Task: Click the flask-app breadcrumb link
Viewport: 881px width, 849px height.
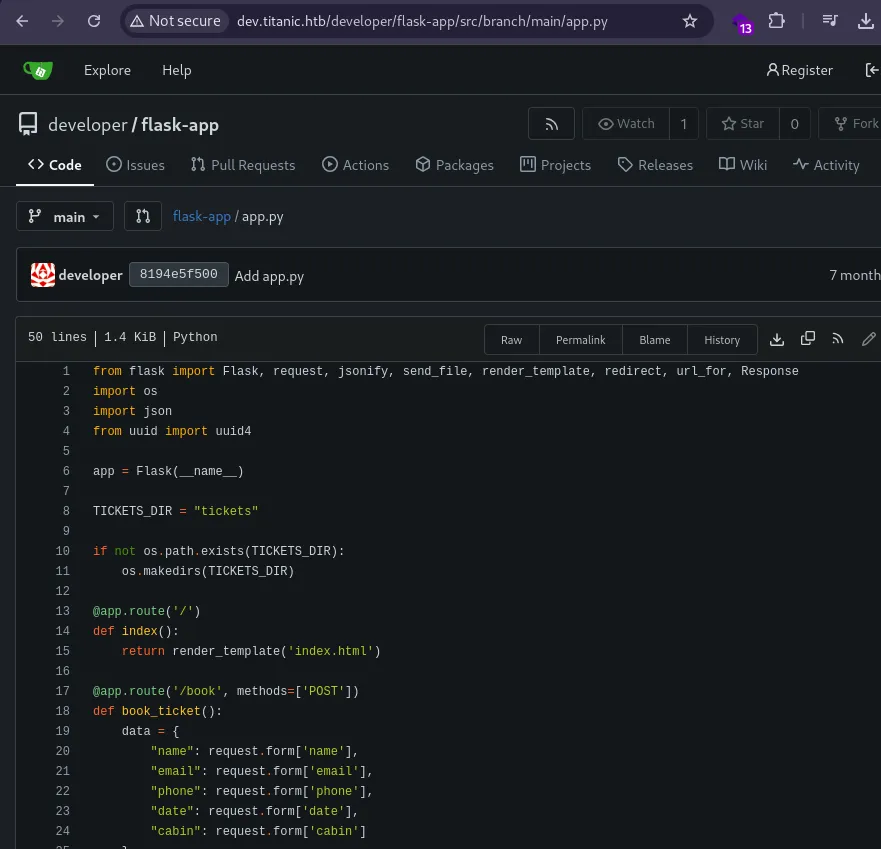Action: 202,216
